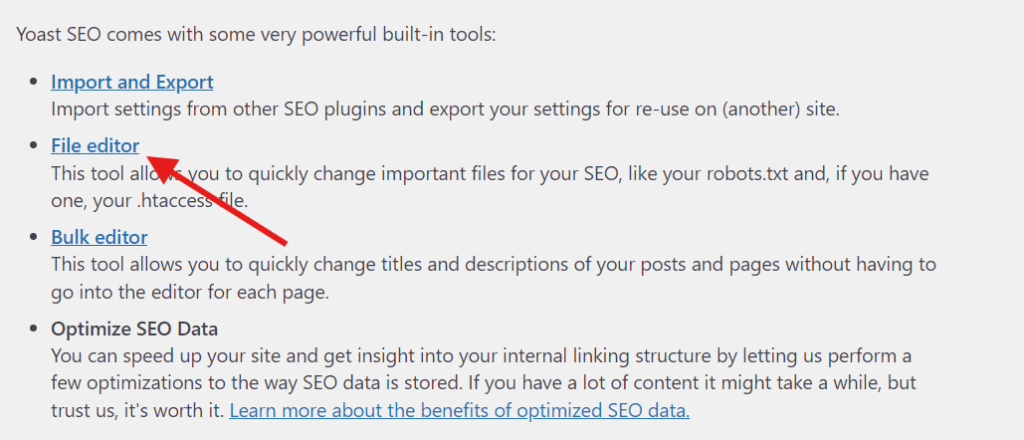Image resolution: width=1024 pixels, height=440 pixels.
Task: Open the Bulk editor link
Action: [x=99, y=237]
